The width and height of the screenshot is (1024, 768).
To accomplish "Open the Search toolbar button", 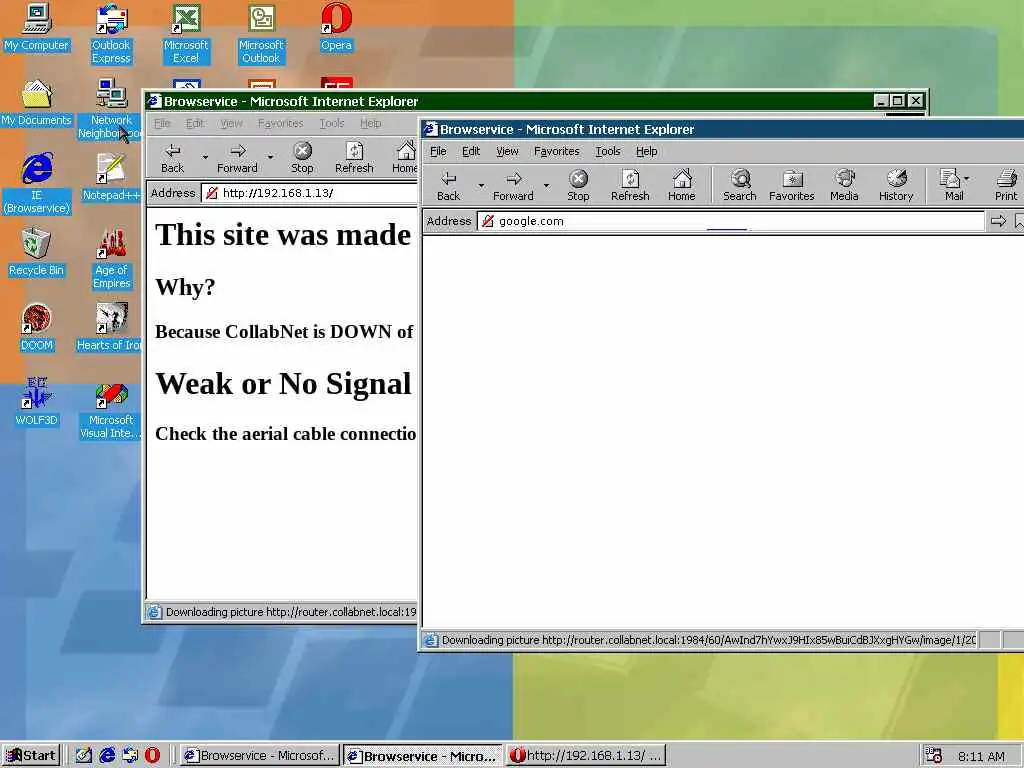I will (740, 185).
